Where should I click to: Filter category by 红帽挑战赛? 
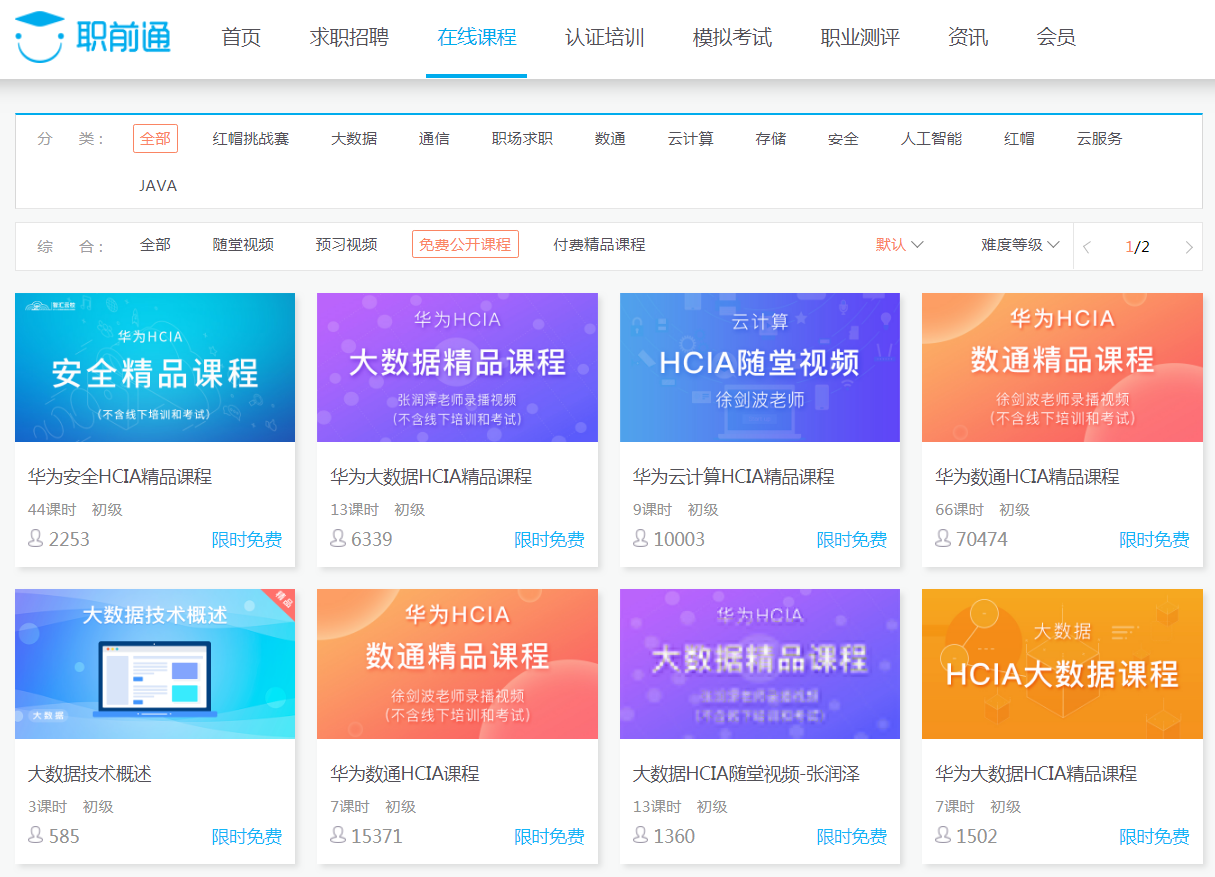click(x=251, y=139)
